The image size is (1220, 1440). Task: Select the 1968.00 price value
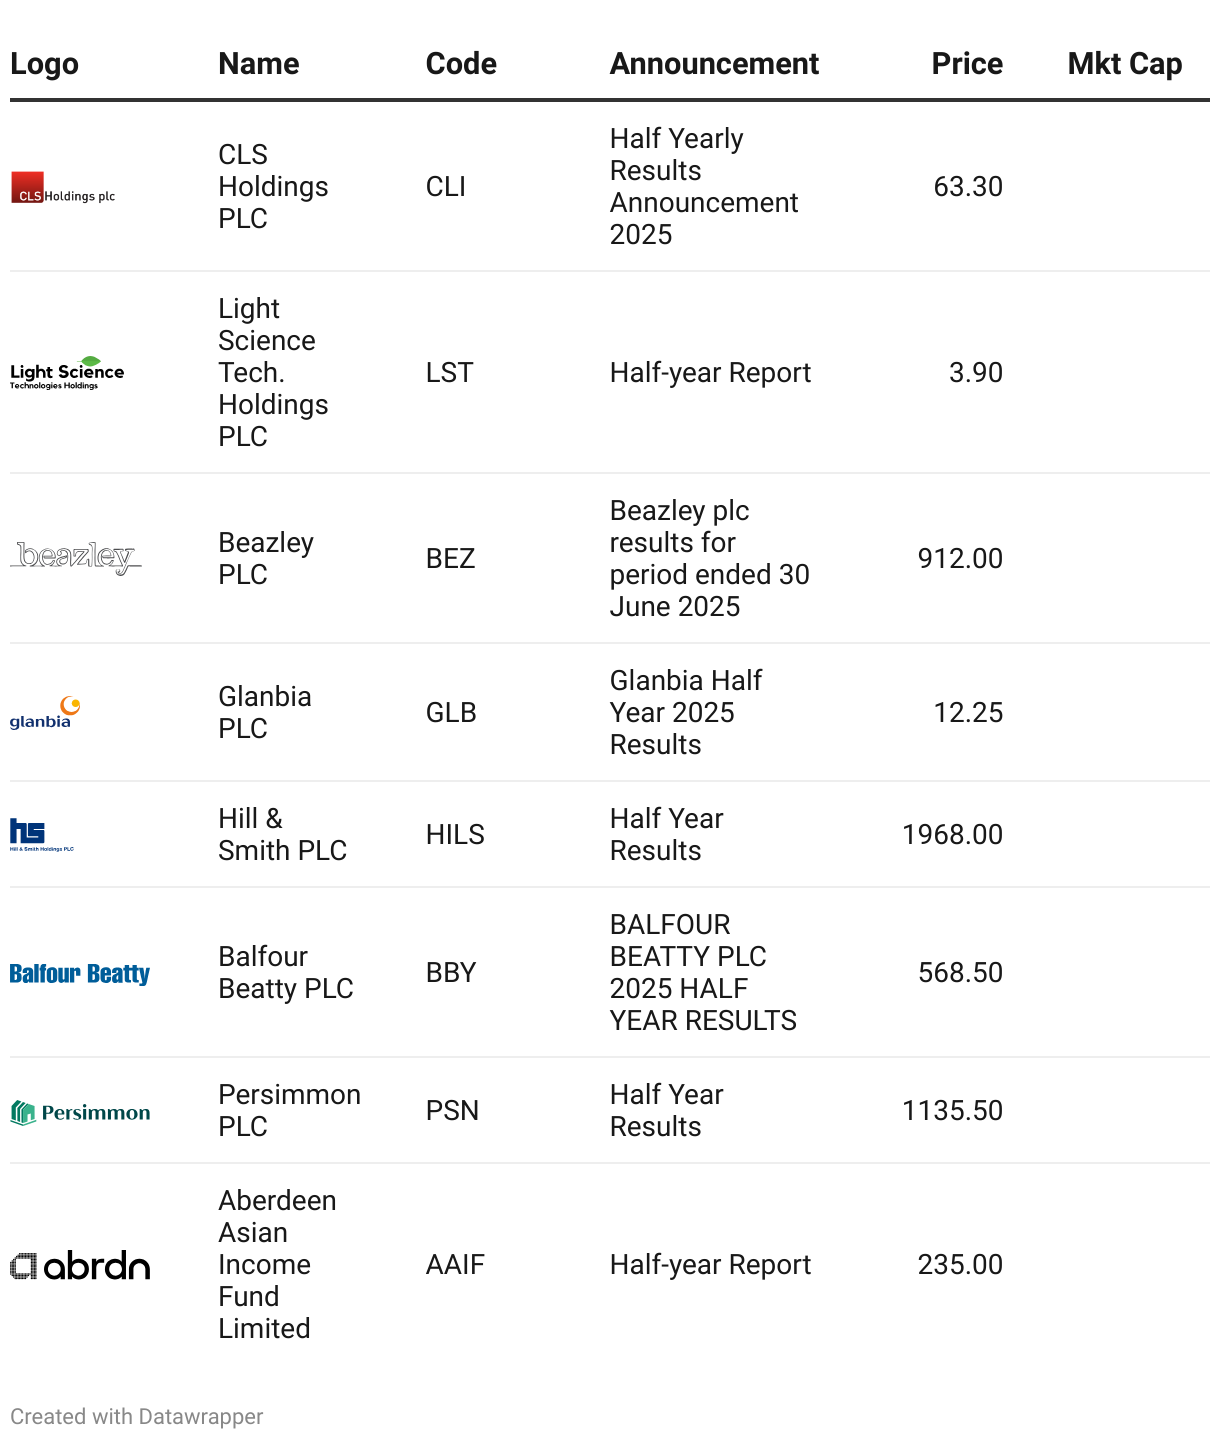click(952, 835)
